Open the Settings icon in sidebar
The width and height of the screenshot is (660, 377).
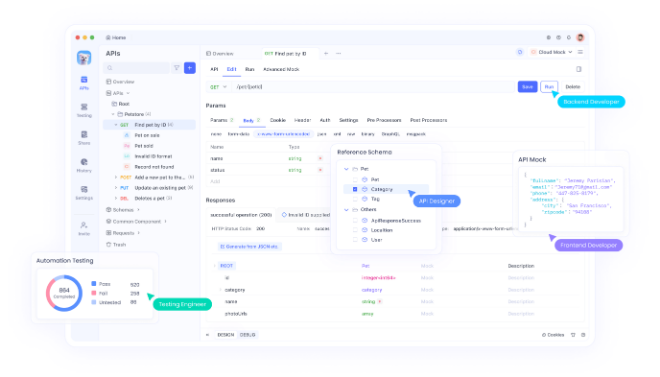84,193
